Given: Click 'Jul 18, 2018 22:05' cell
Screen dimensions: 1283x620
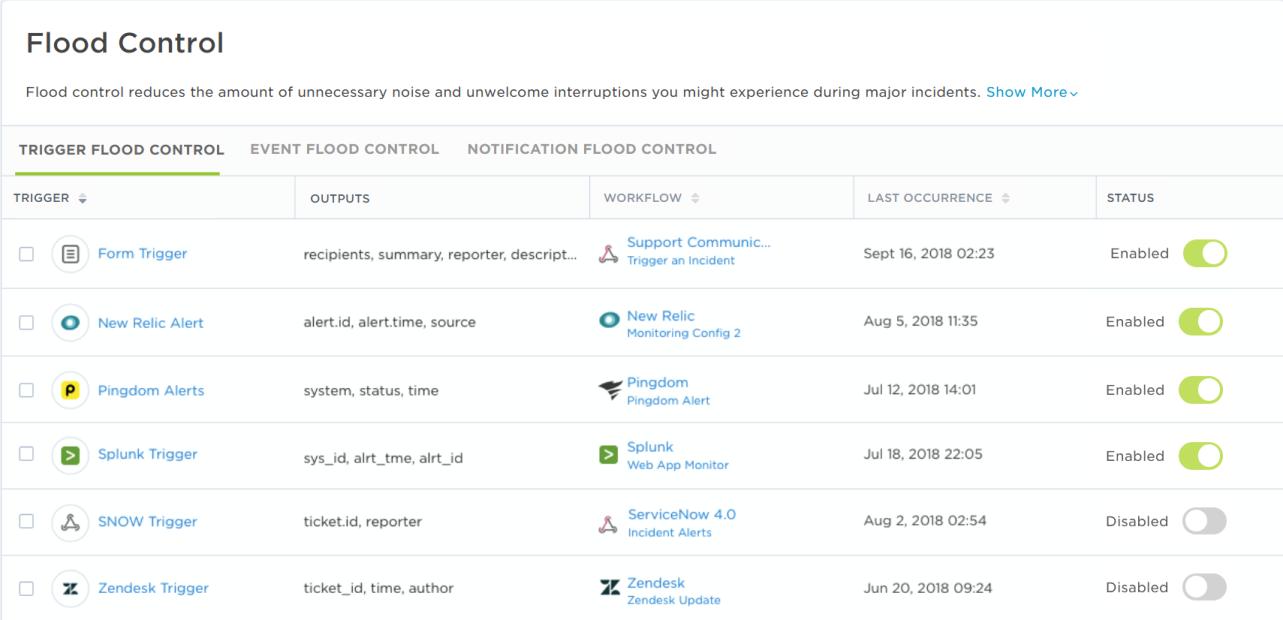Looking at the screenshot, I should pyautogui.click(x=923, y=454).
